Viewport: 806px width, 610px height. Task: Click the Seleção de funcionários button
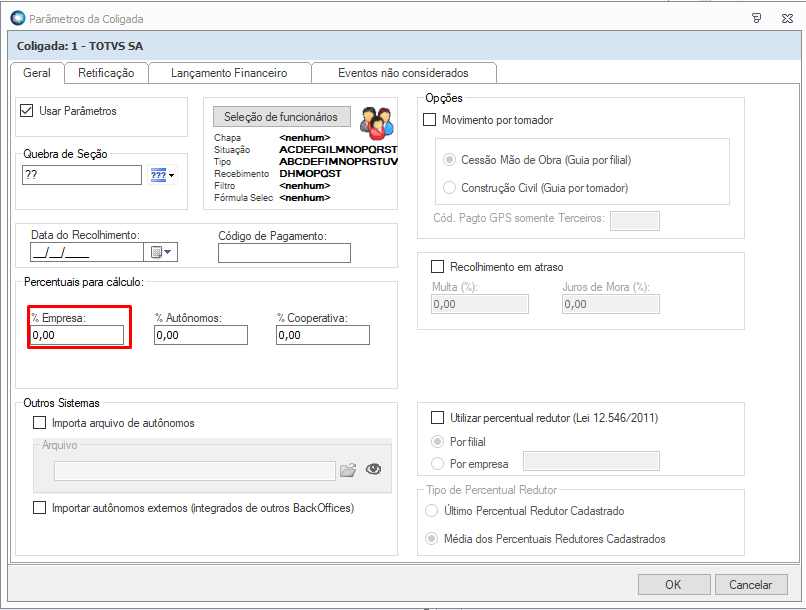(x=281, y=117)
